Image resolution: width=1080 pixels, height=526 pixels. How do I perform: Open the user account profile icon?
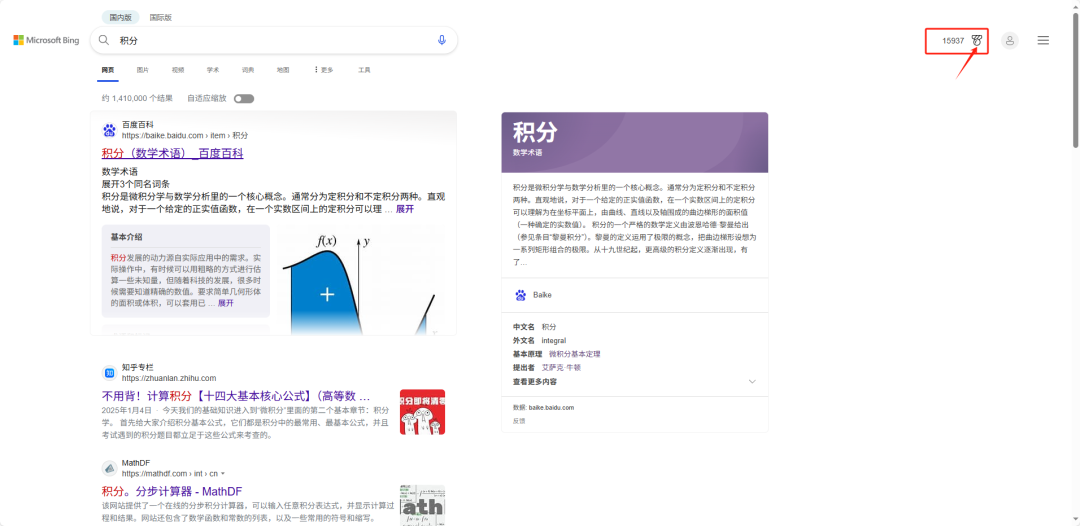tap(1010, 40)
